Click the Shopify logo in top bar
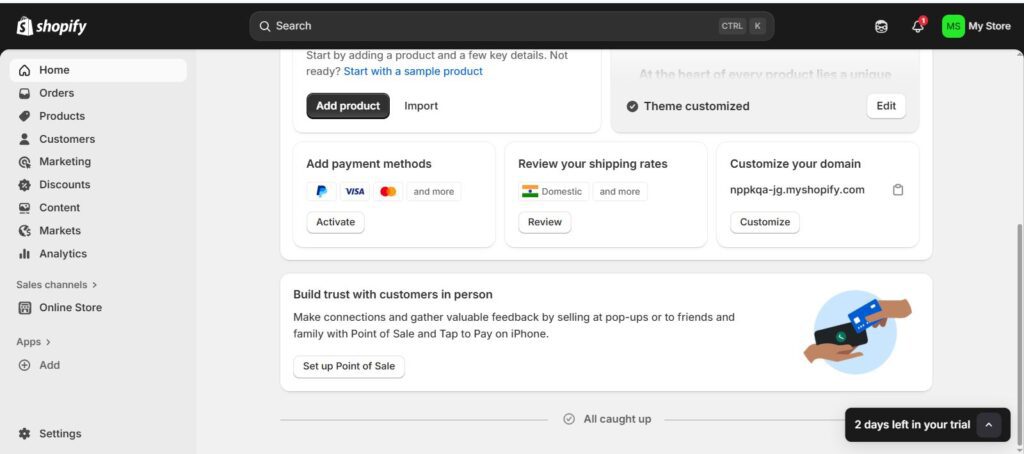The image size is (1024, 454). [52, 26]
